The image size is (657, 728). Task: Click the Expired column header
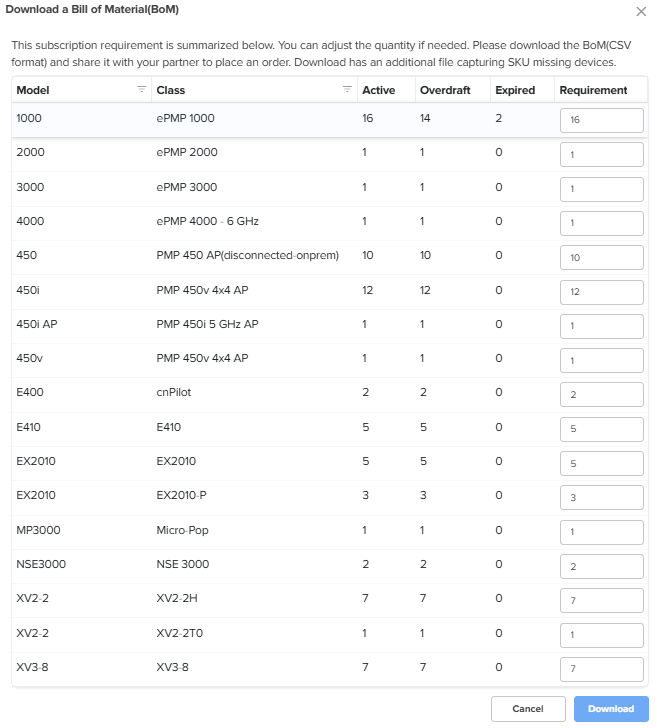coord(515,90)
